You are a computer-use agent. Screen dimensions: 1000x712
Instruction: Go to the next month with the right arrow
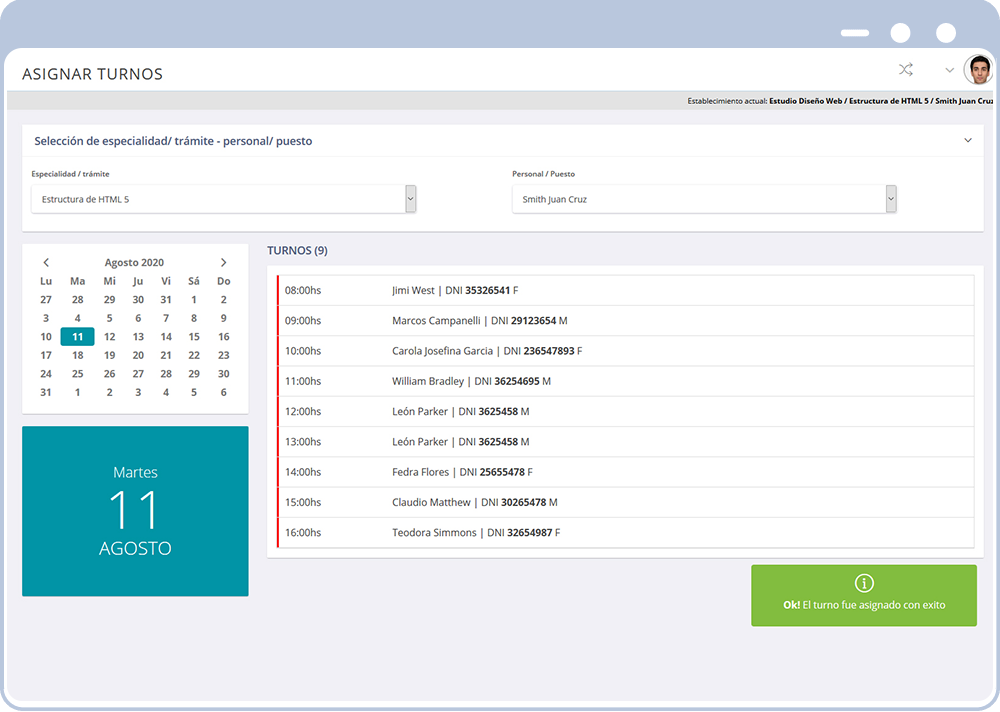tap(224, 262)
